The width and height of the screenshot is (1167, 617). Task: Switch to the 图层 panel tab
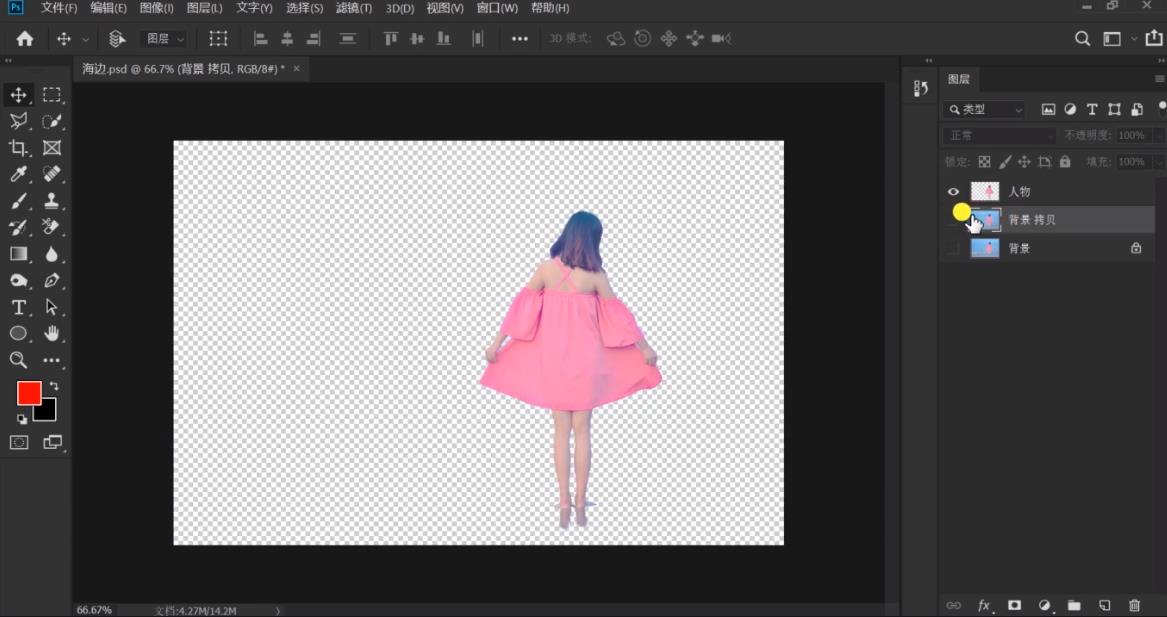tap(959, 79)
